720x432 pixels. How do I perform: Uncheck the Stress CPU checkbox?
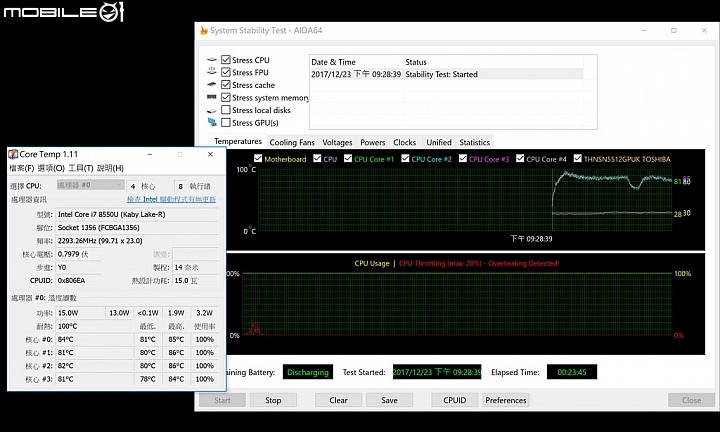pyautogui.click(x=225, y=60)
